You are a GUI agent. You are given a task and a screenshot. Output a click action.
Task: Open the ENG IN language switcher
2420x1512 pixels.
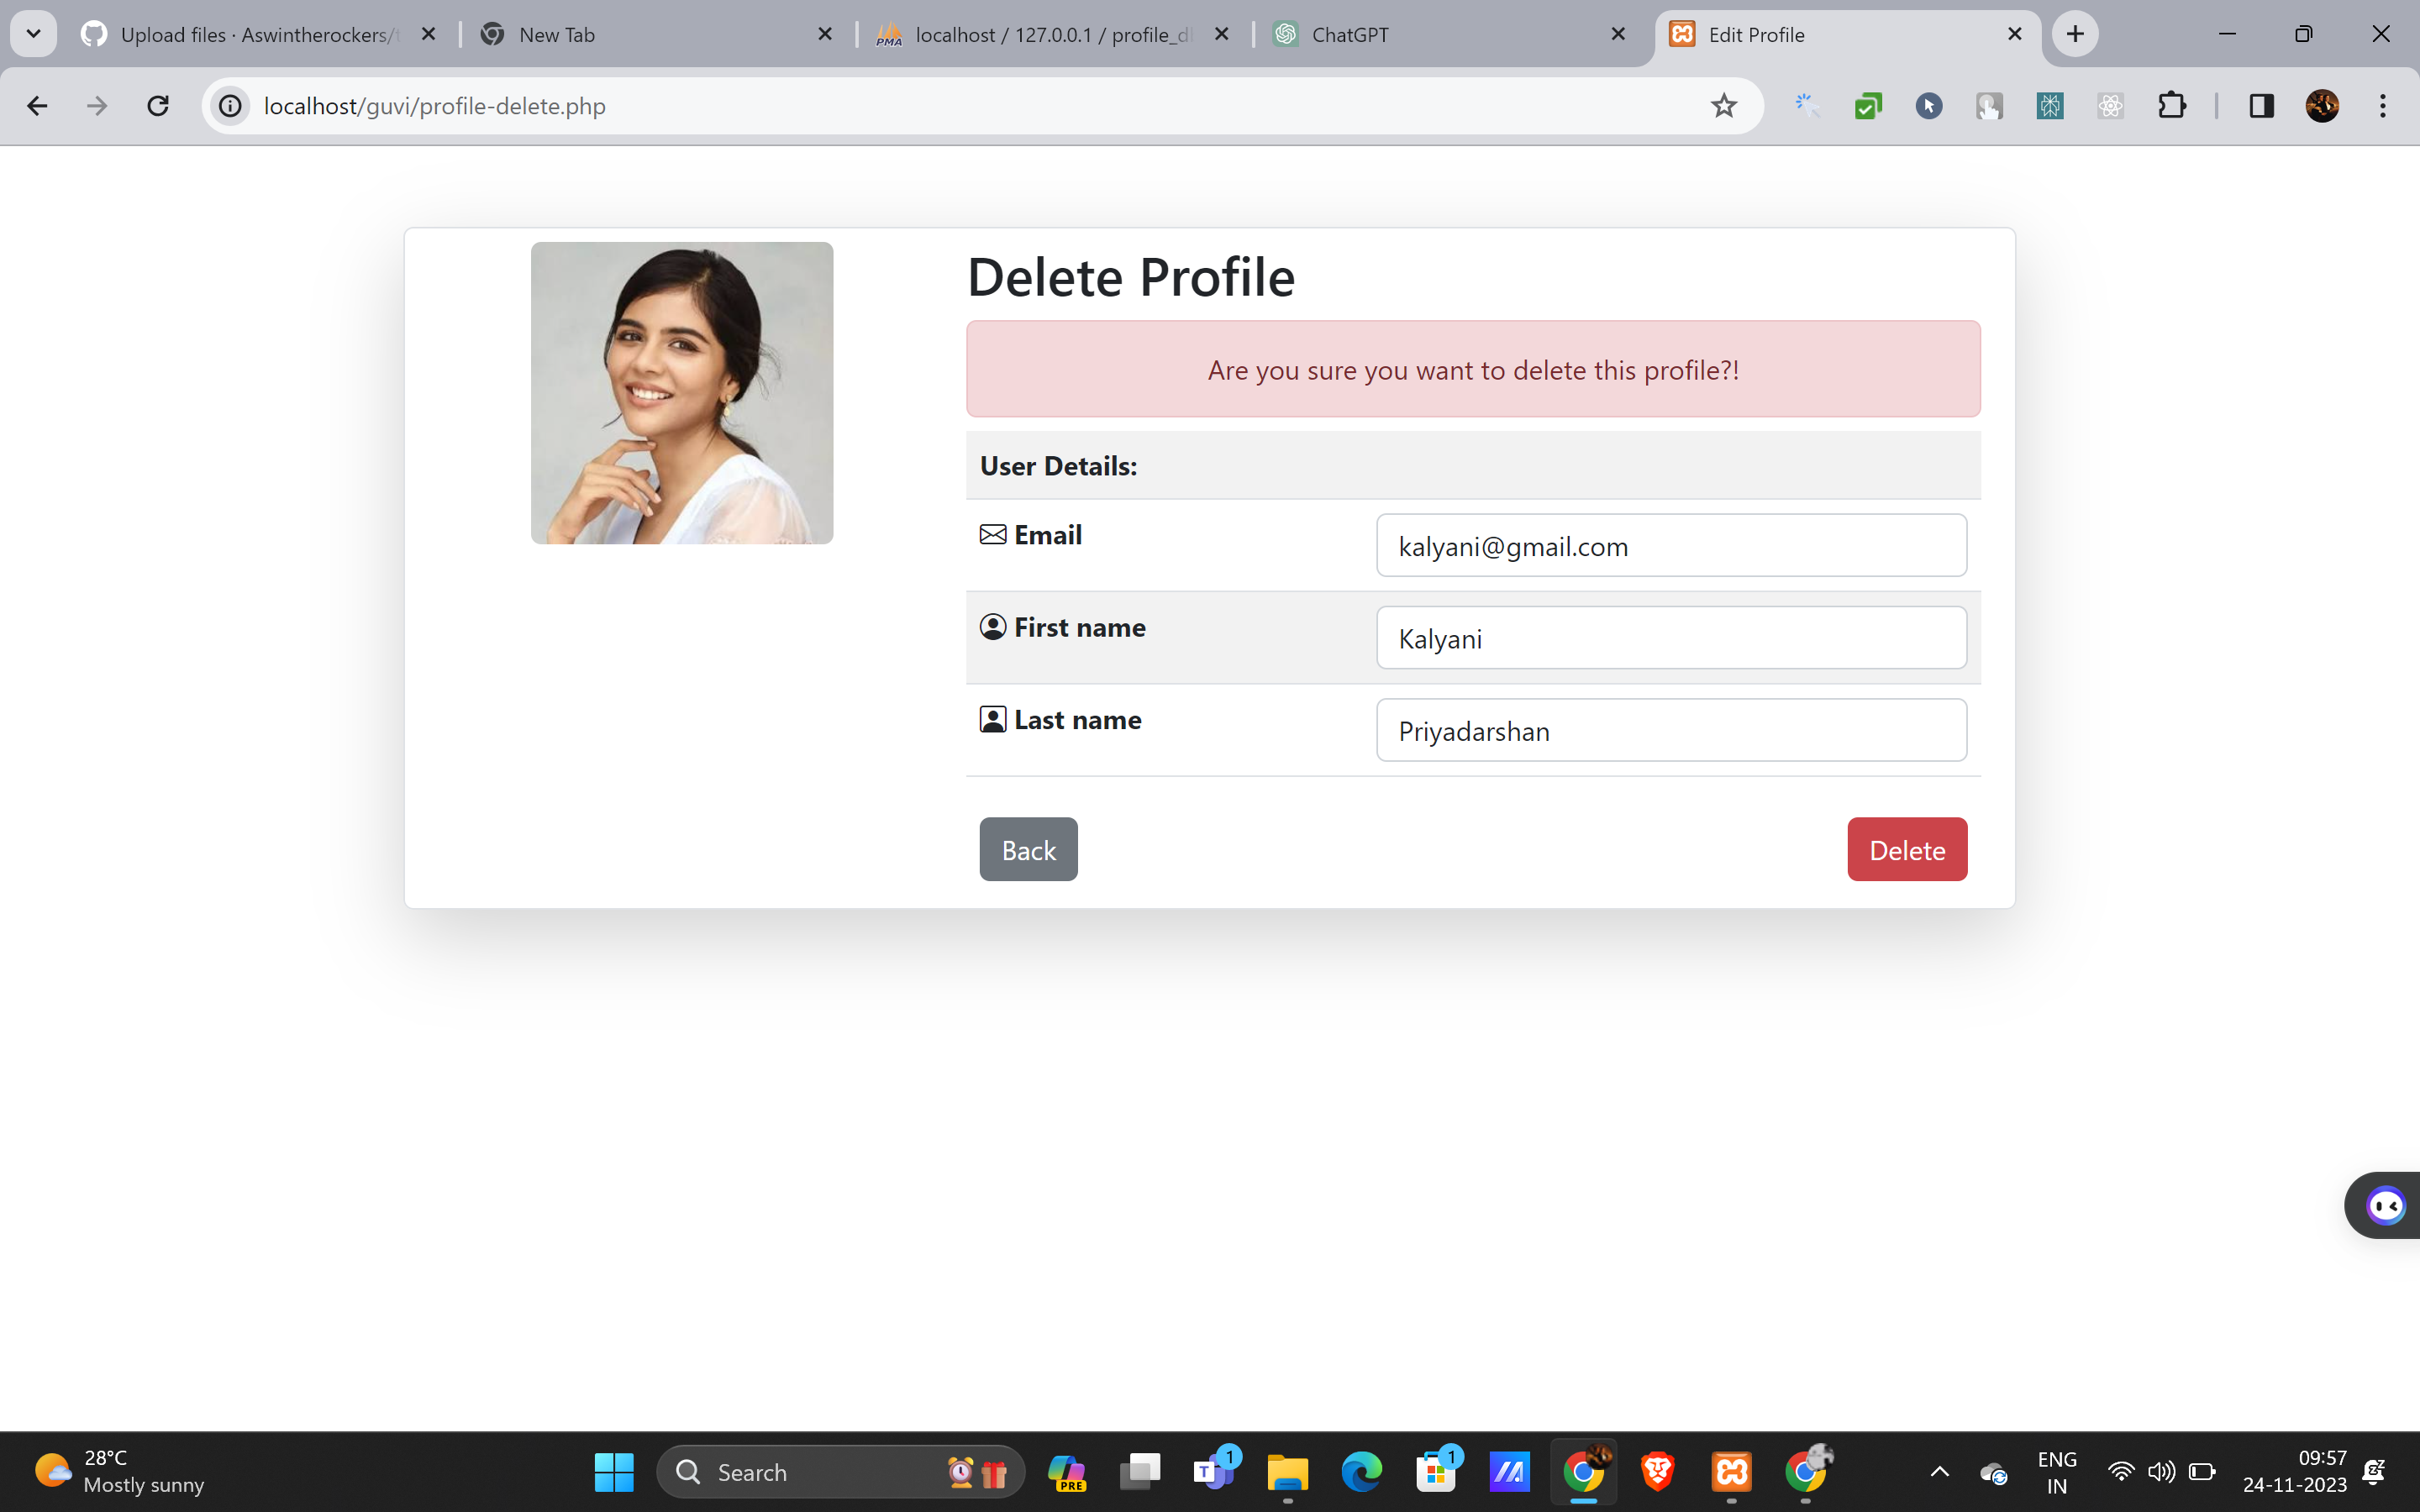2057,1471
